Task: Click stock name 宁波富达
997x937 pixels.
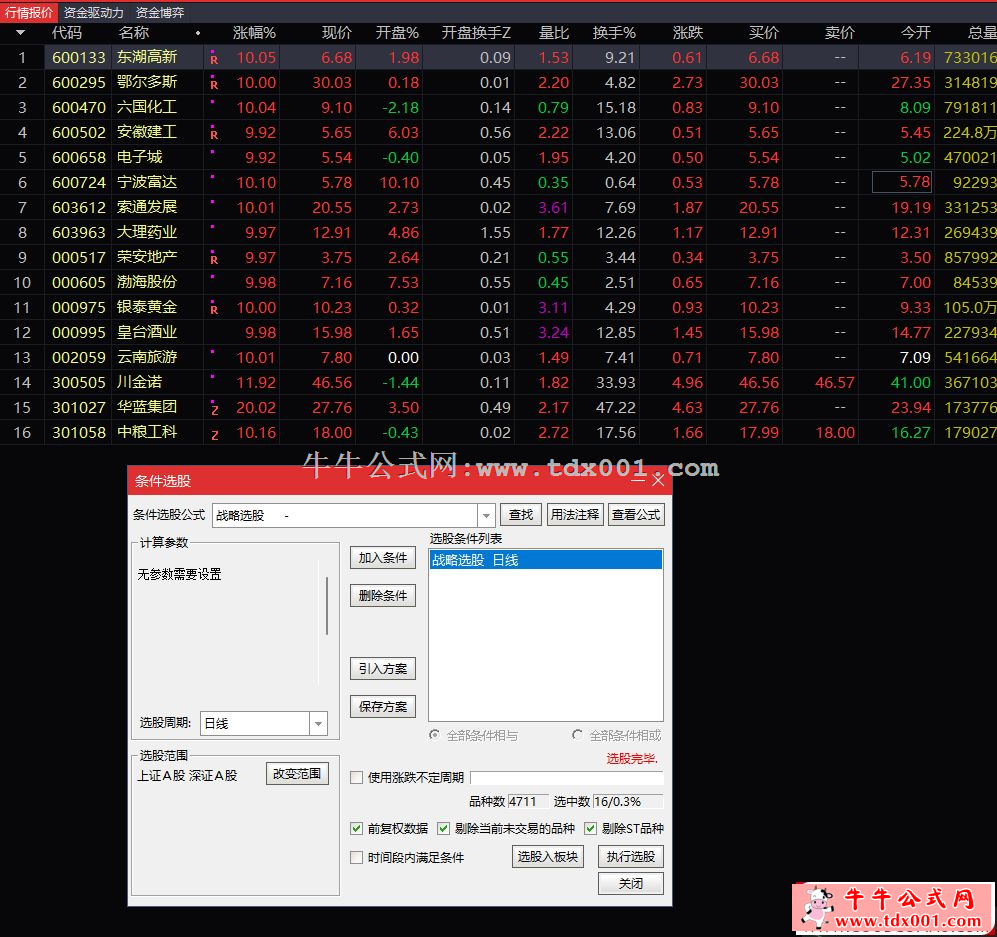Action: 147,182
